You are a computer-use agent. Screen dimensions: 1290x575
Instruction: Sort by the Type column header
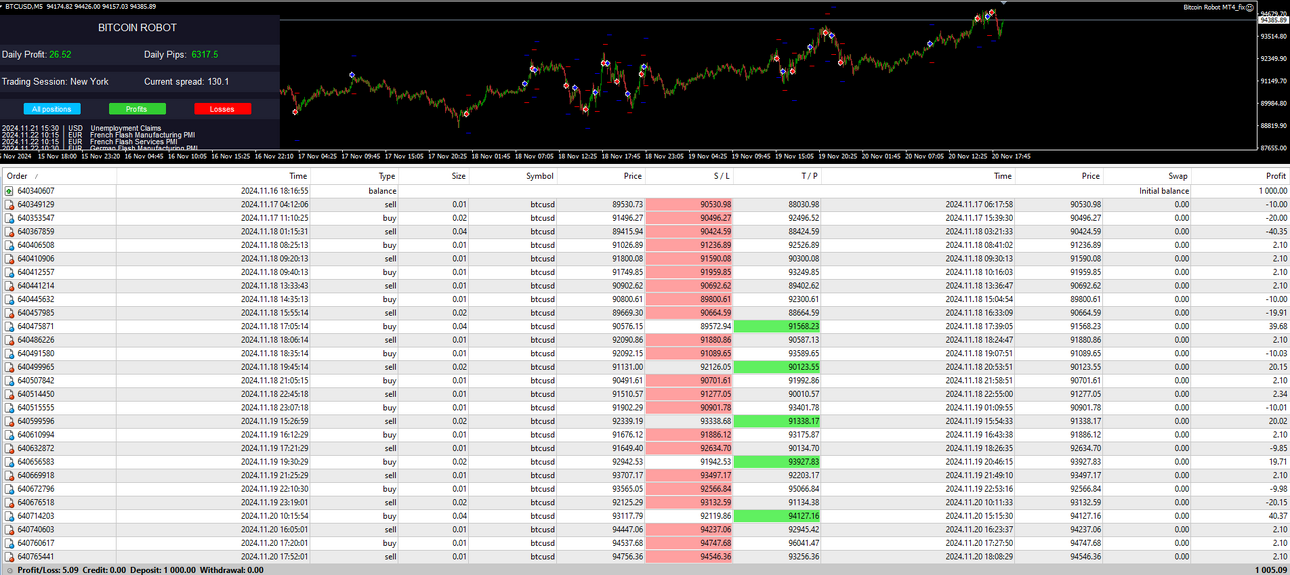(x=355, y=176)
